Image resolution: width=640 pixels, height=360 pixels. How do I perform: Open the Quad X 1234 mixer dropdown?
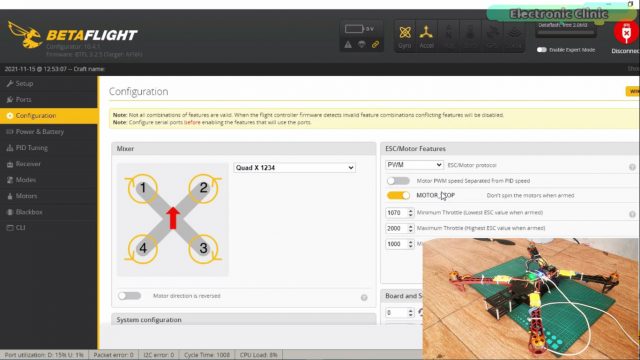coord(294,168)
